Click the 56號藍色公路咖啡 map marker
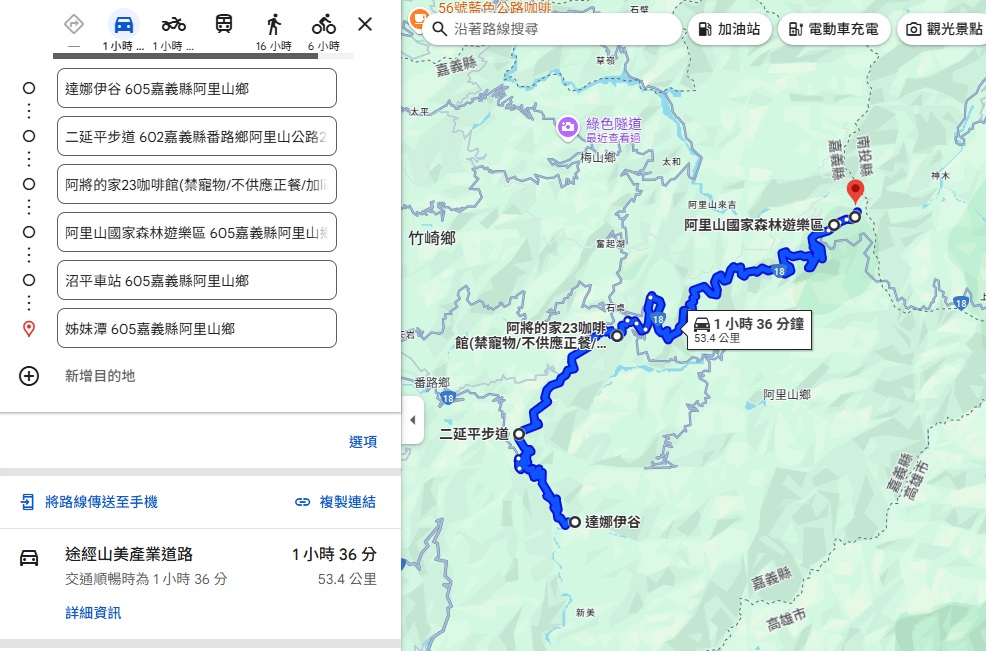The image size is (986, 651). tap(418, 17)
